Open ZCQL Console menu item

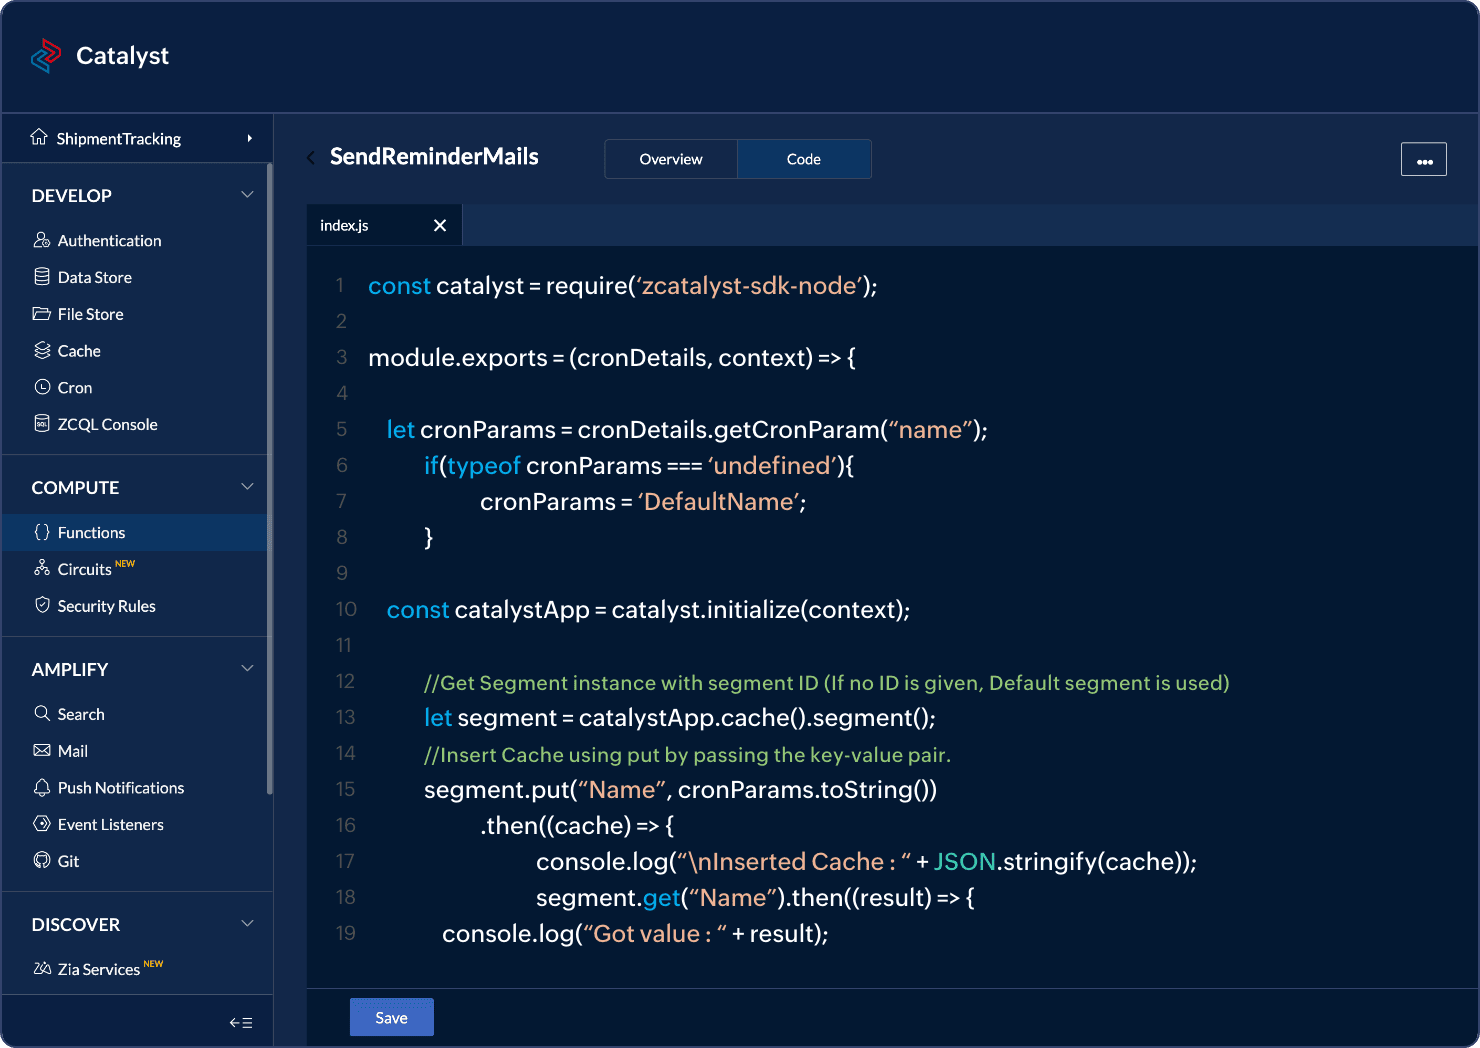click(108, 424)
